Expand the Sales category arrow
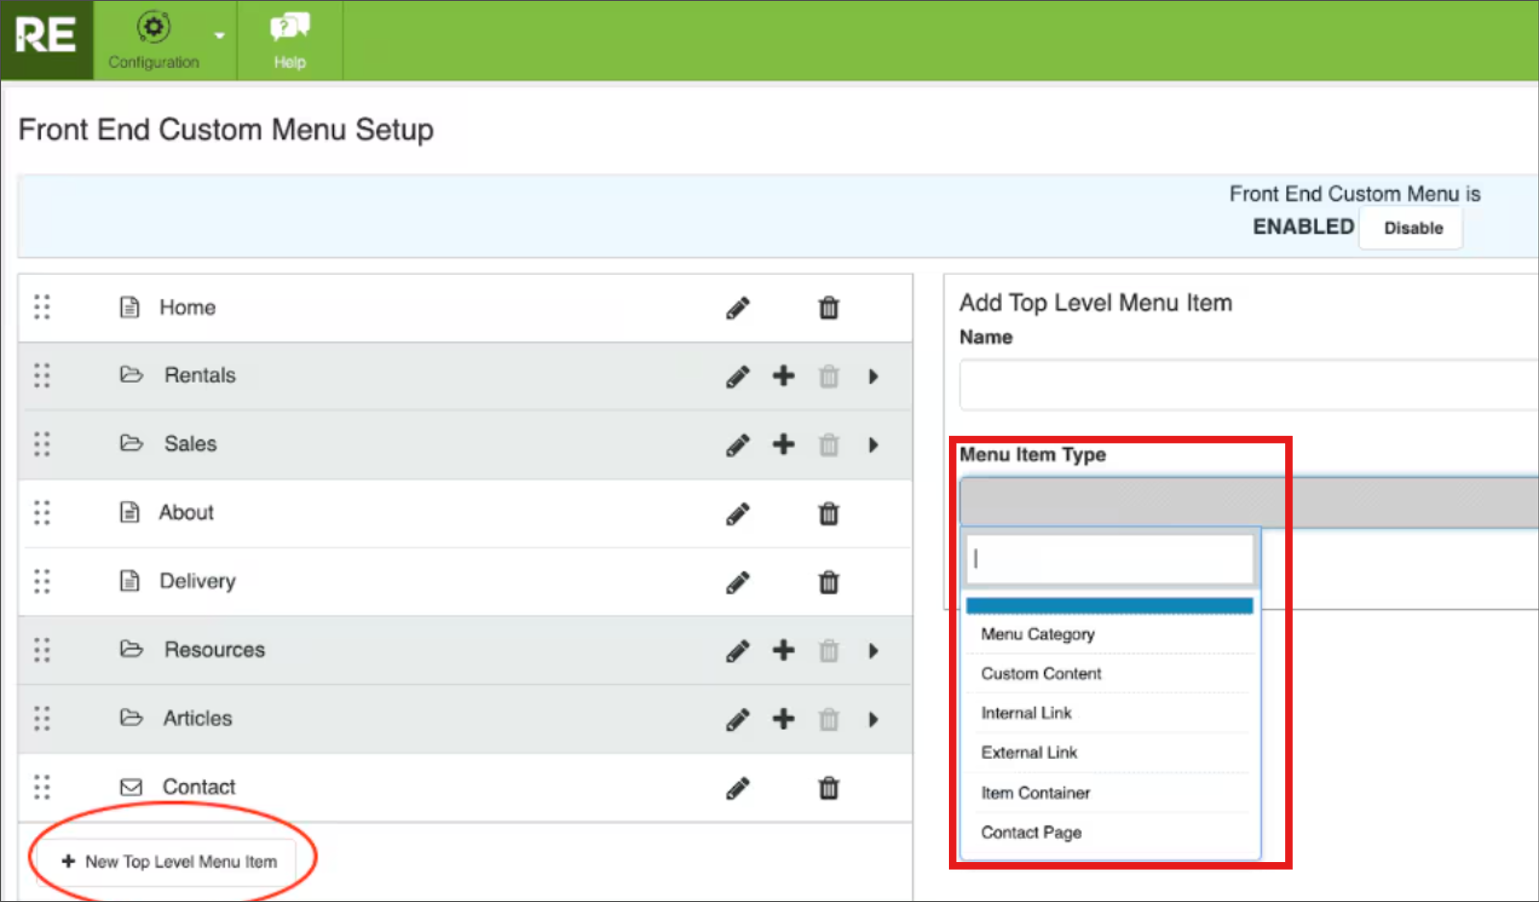The width and height of the screenshot is (1539, 902). [x=873, y=445]
